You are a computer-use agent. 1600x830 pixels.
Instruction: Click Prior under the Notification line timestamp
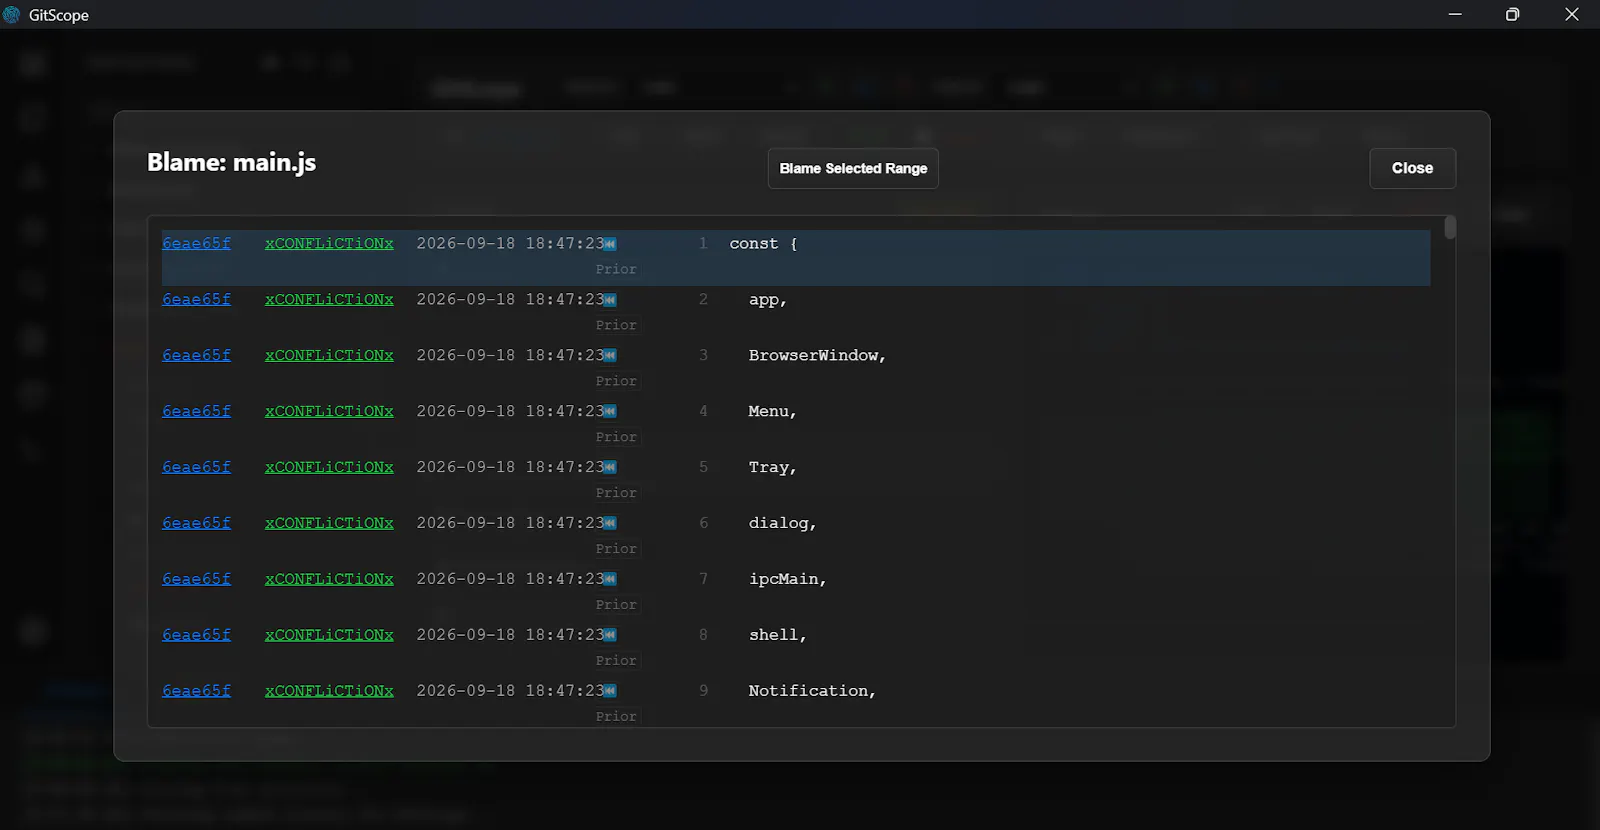[x=616, y=717]
